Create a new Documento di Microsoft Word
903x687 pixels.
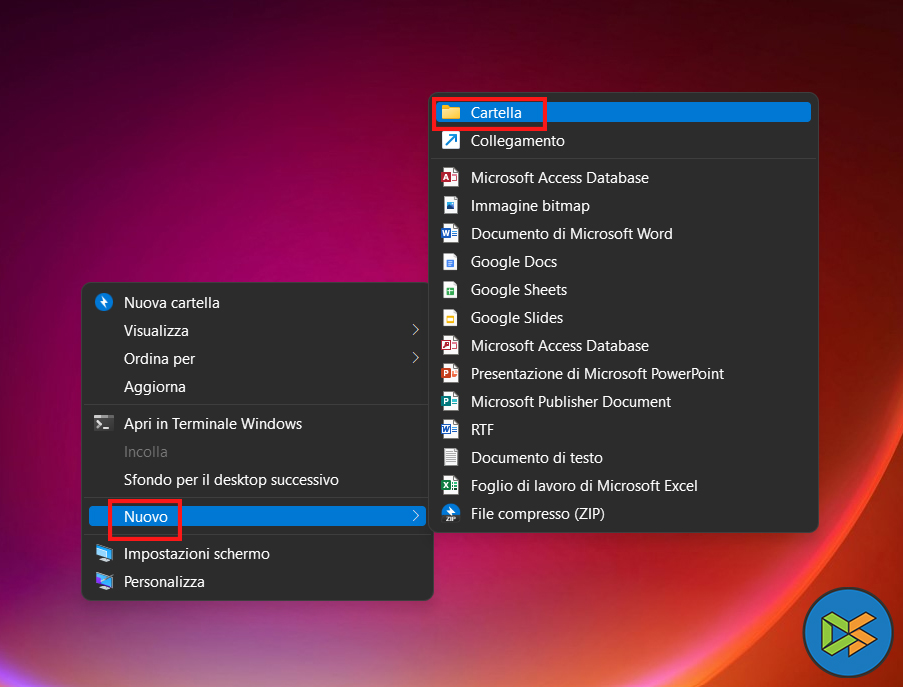[x=571, y=234]
